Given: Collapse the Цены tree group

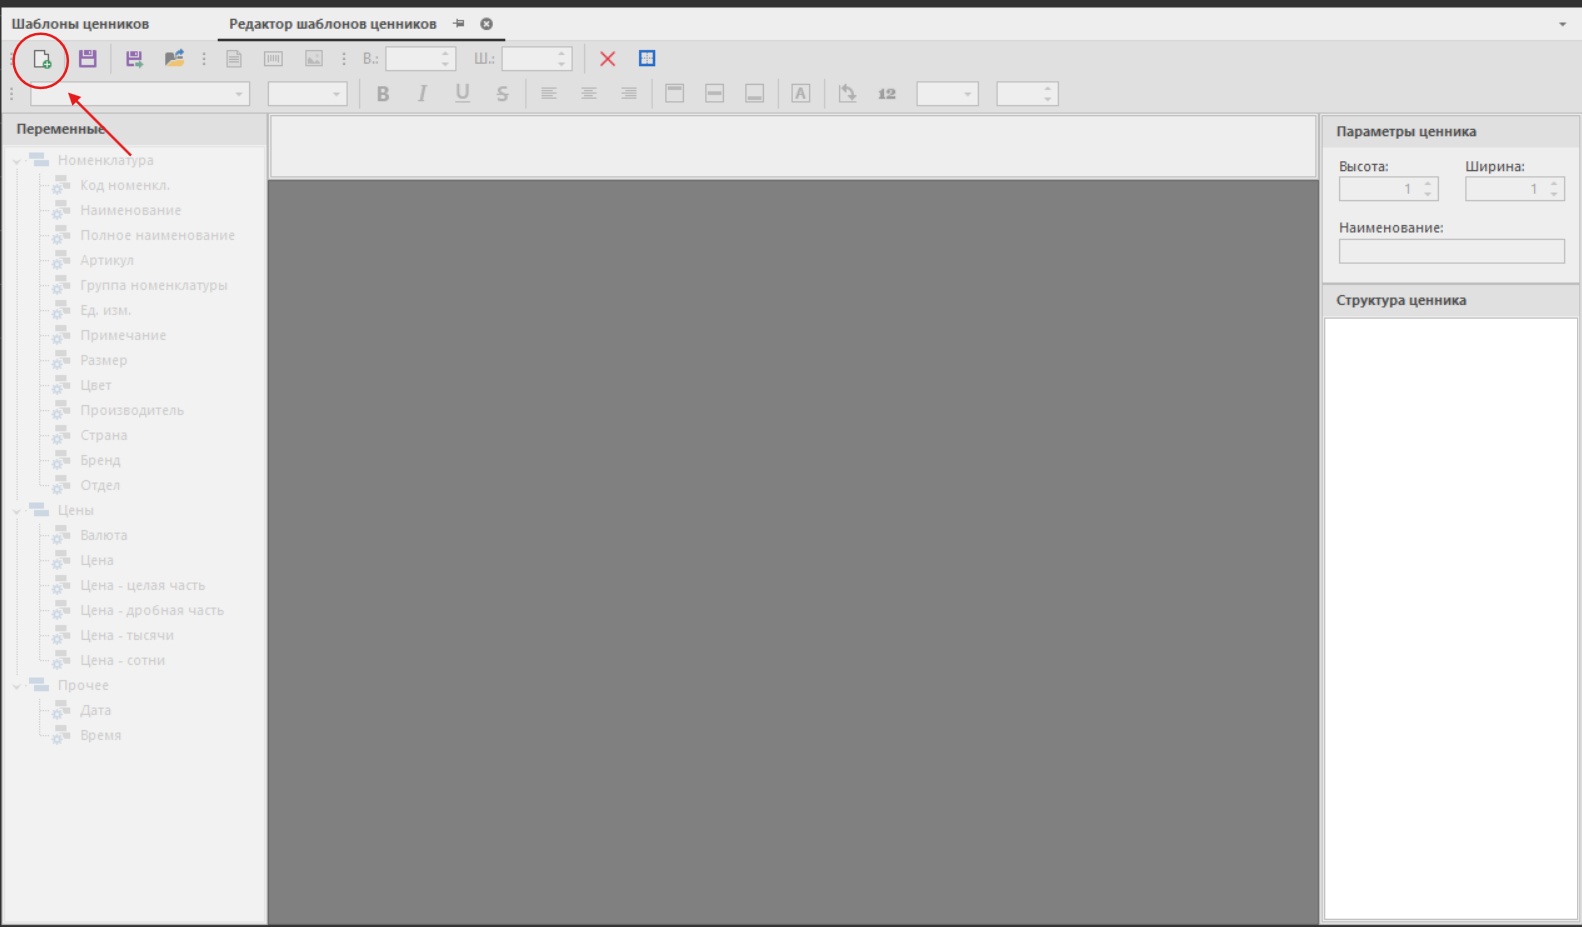Looking at the screenshot, I should point(17,511).
